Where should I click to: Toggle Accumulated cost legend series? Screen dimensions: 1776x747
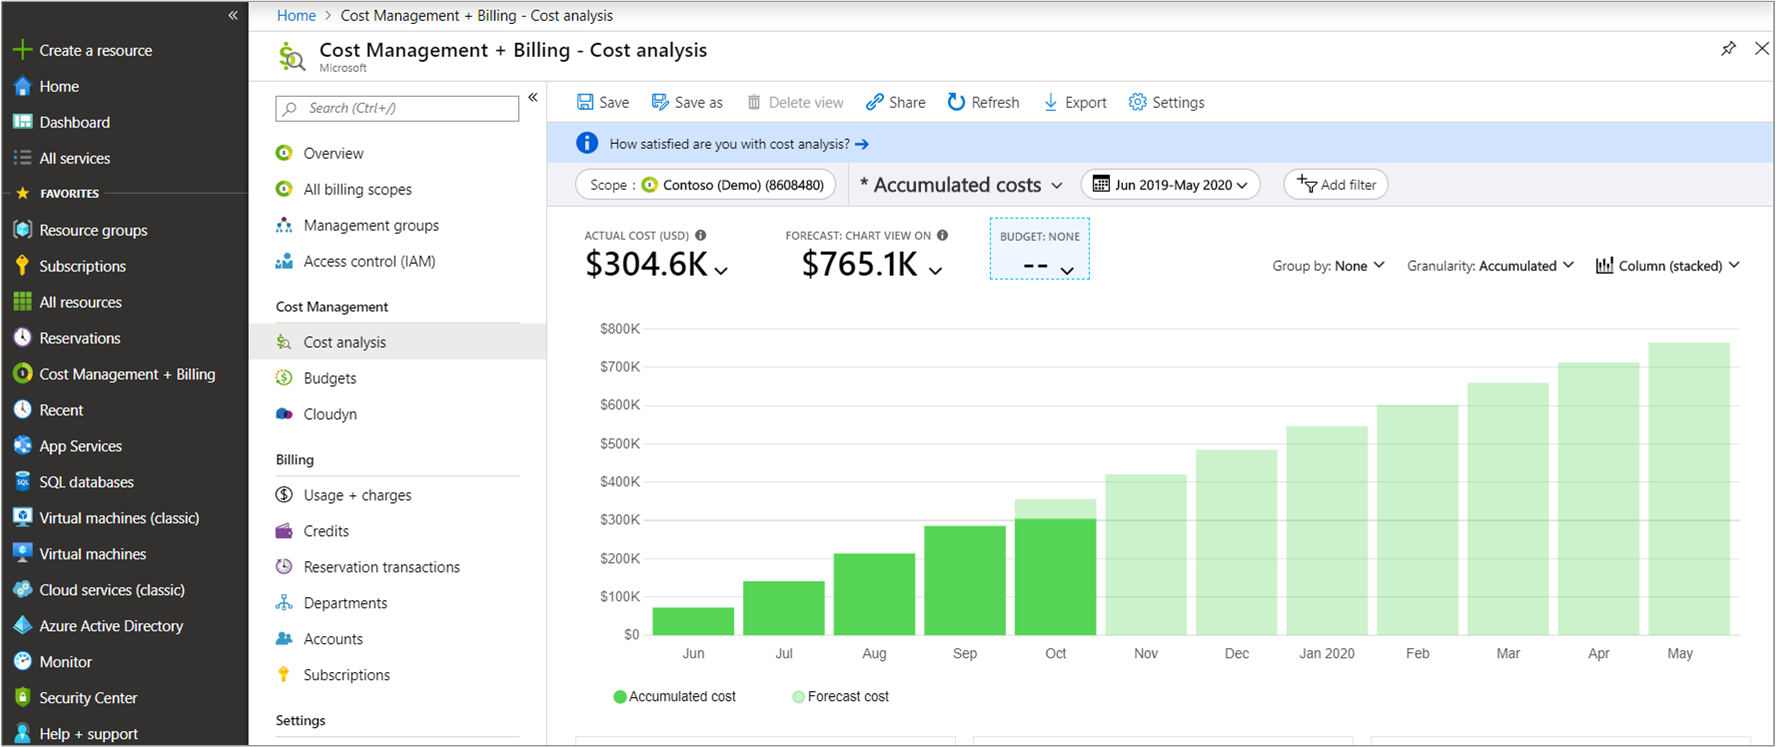(675, 697)
